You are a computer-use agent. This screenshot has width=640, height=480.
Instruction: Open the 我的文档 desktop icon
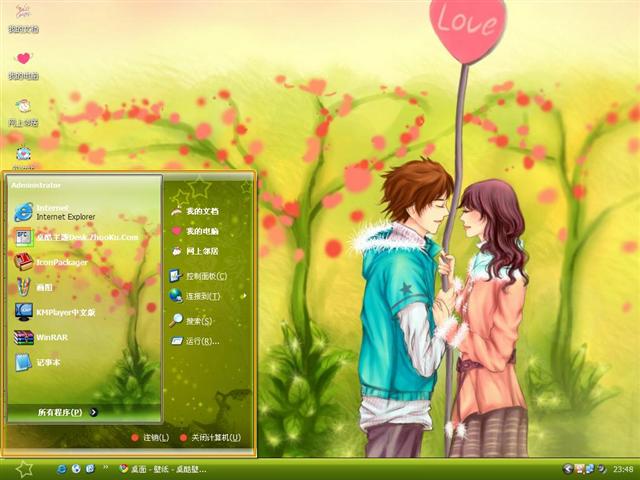click(23, 18)
